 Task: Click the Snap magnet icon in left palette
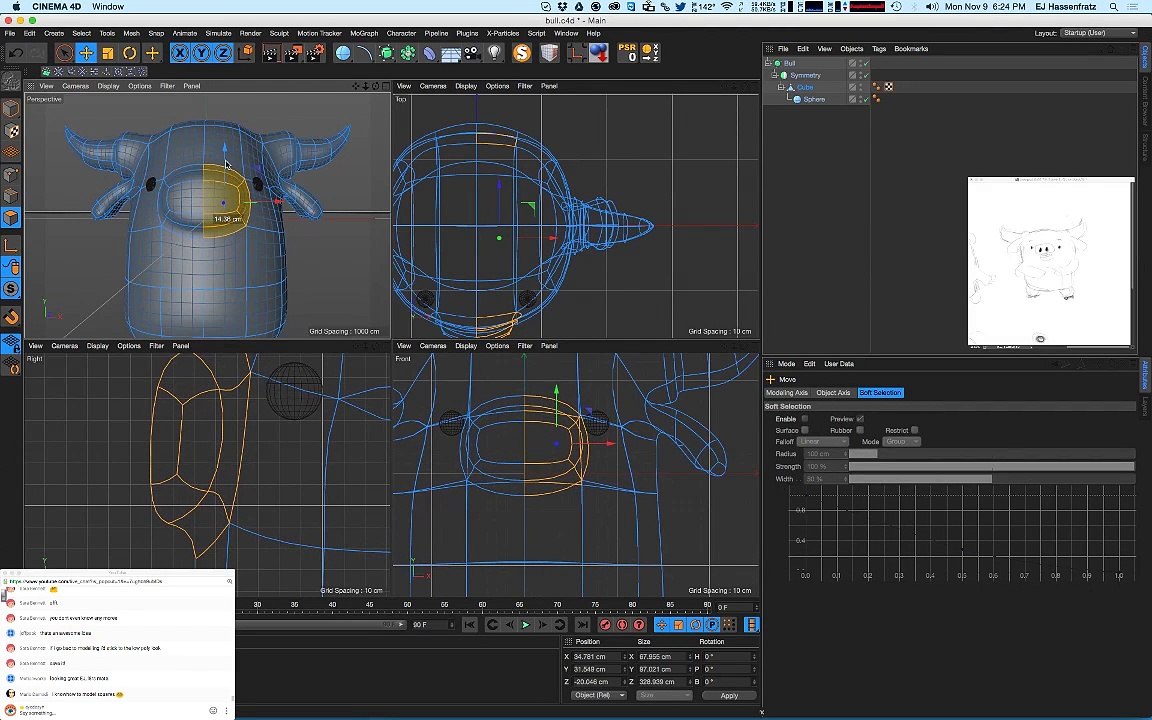pyautogui.click(x=11, y=317)
